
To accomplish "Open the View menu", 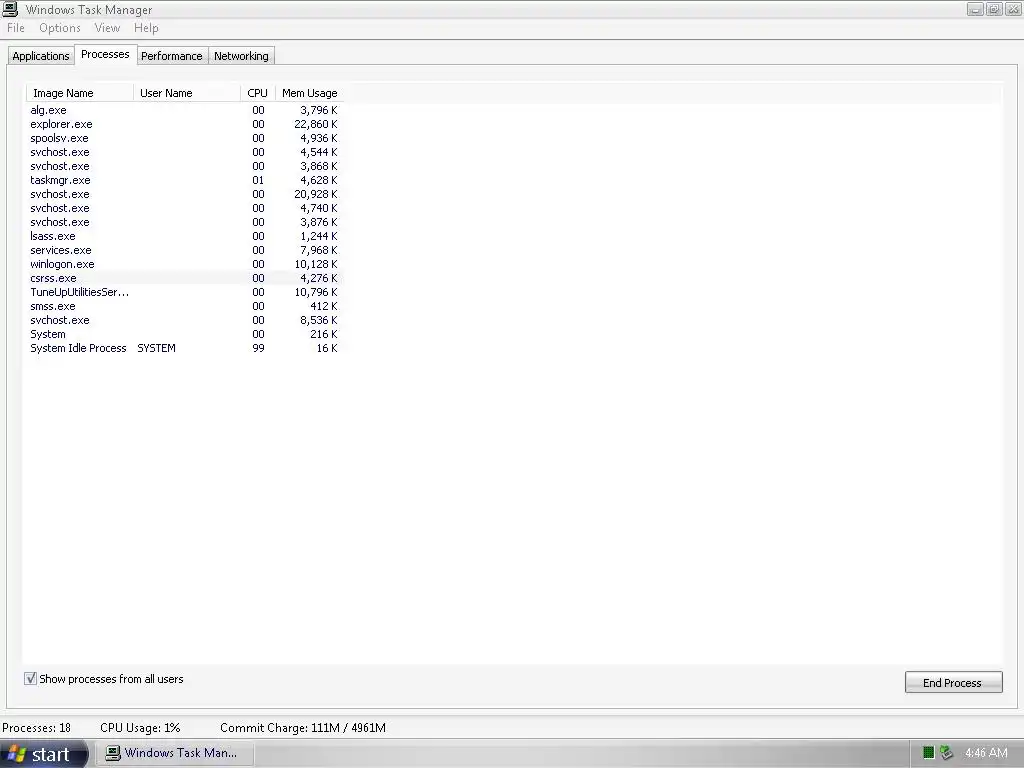I will 107,28.
